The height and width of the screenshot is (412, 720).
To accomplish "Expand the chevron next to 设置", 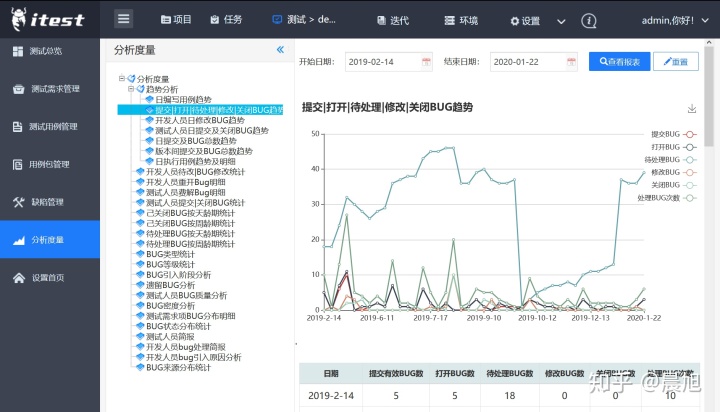I will pyautogui.click(x=561, y=21).
